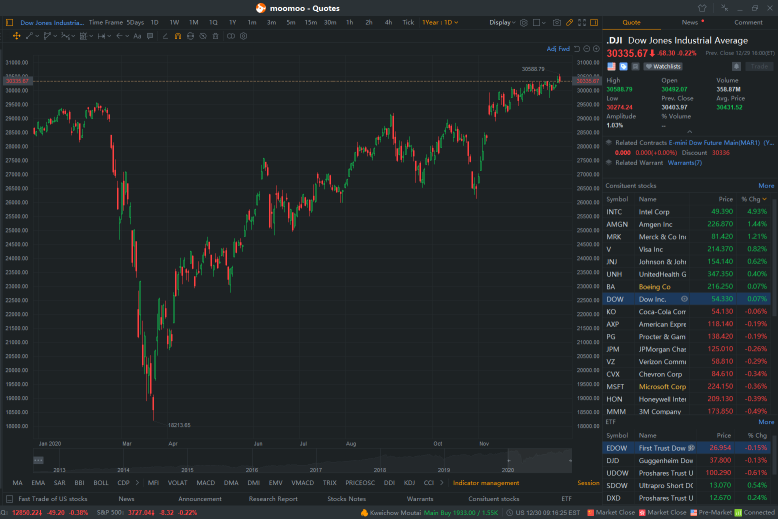Enable the BOLL indicator overlay

coord(101,482)
